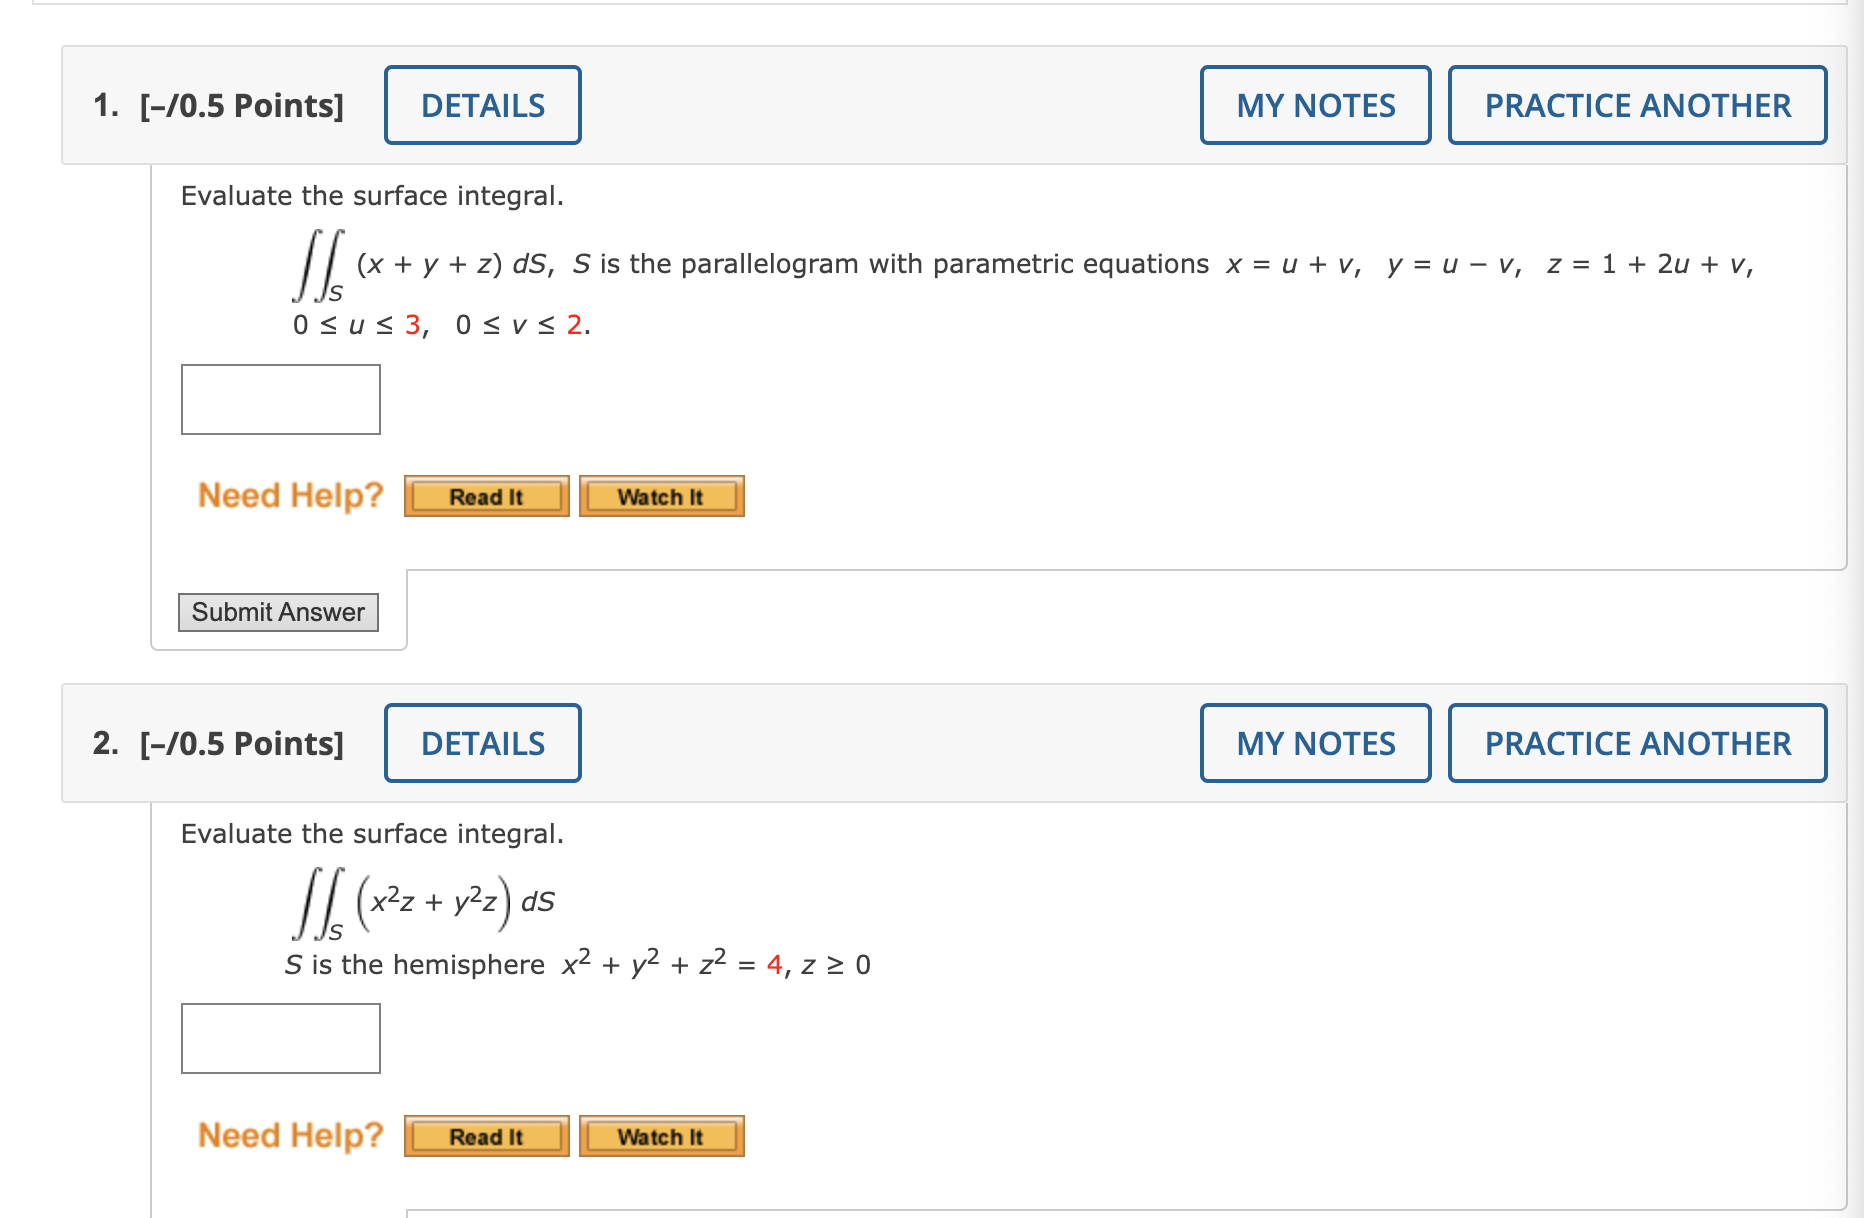Click the Need Help? label in question 2

pyautogui.click(x=291, y=1135)
